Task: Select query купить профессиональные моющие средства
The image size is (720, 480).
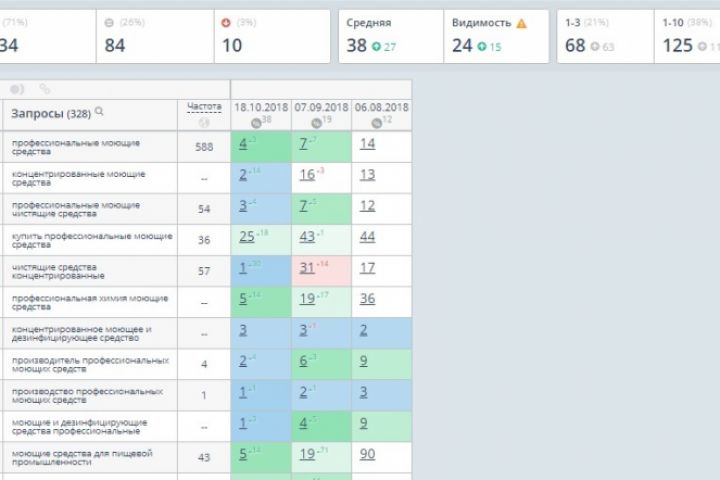Action: click(92, 240)
